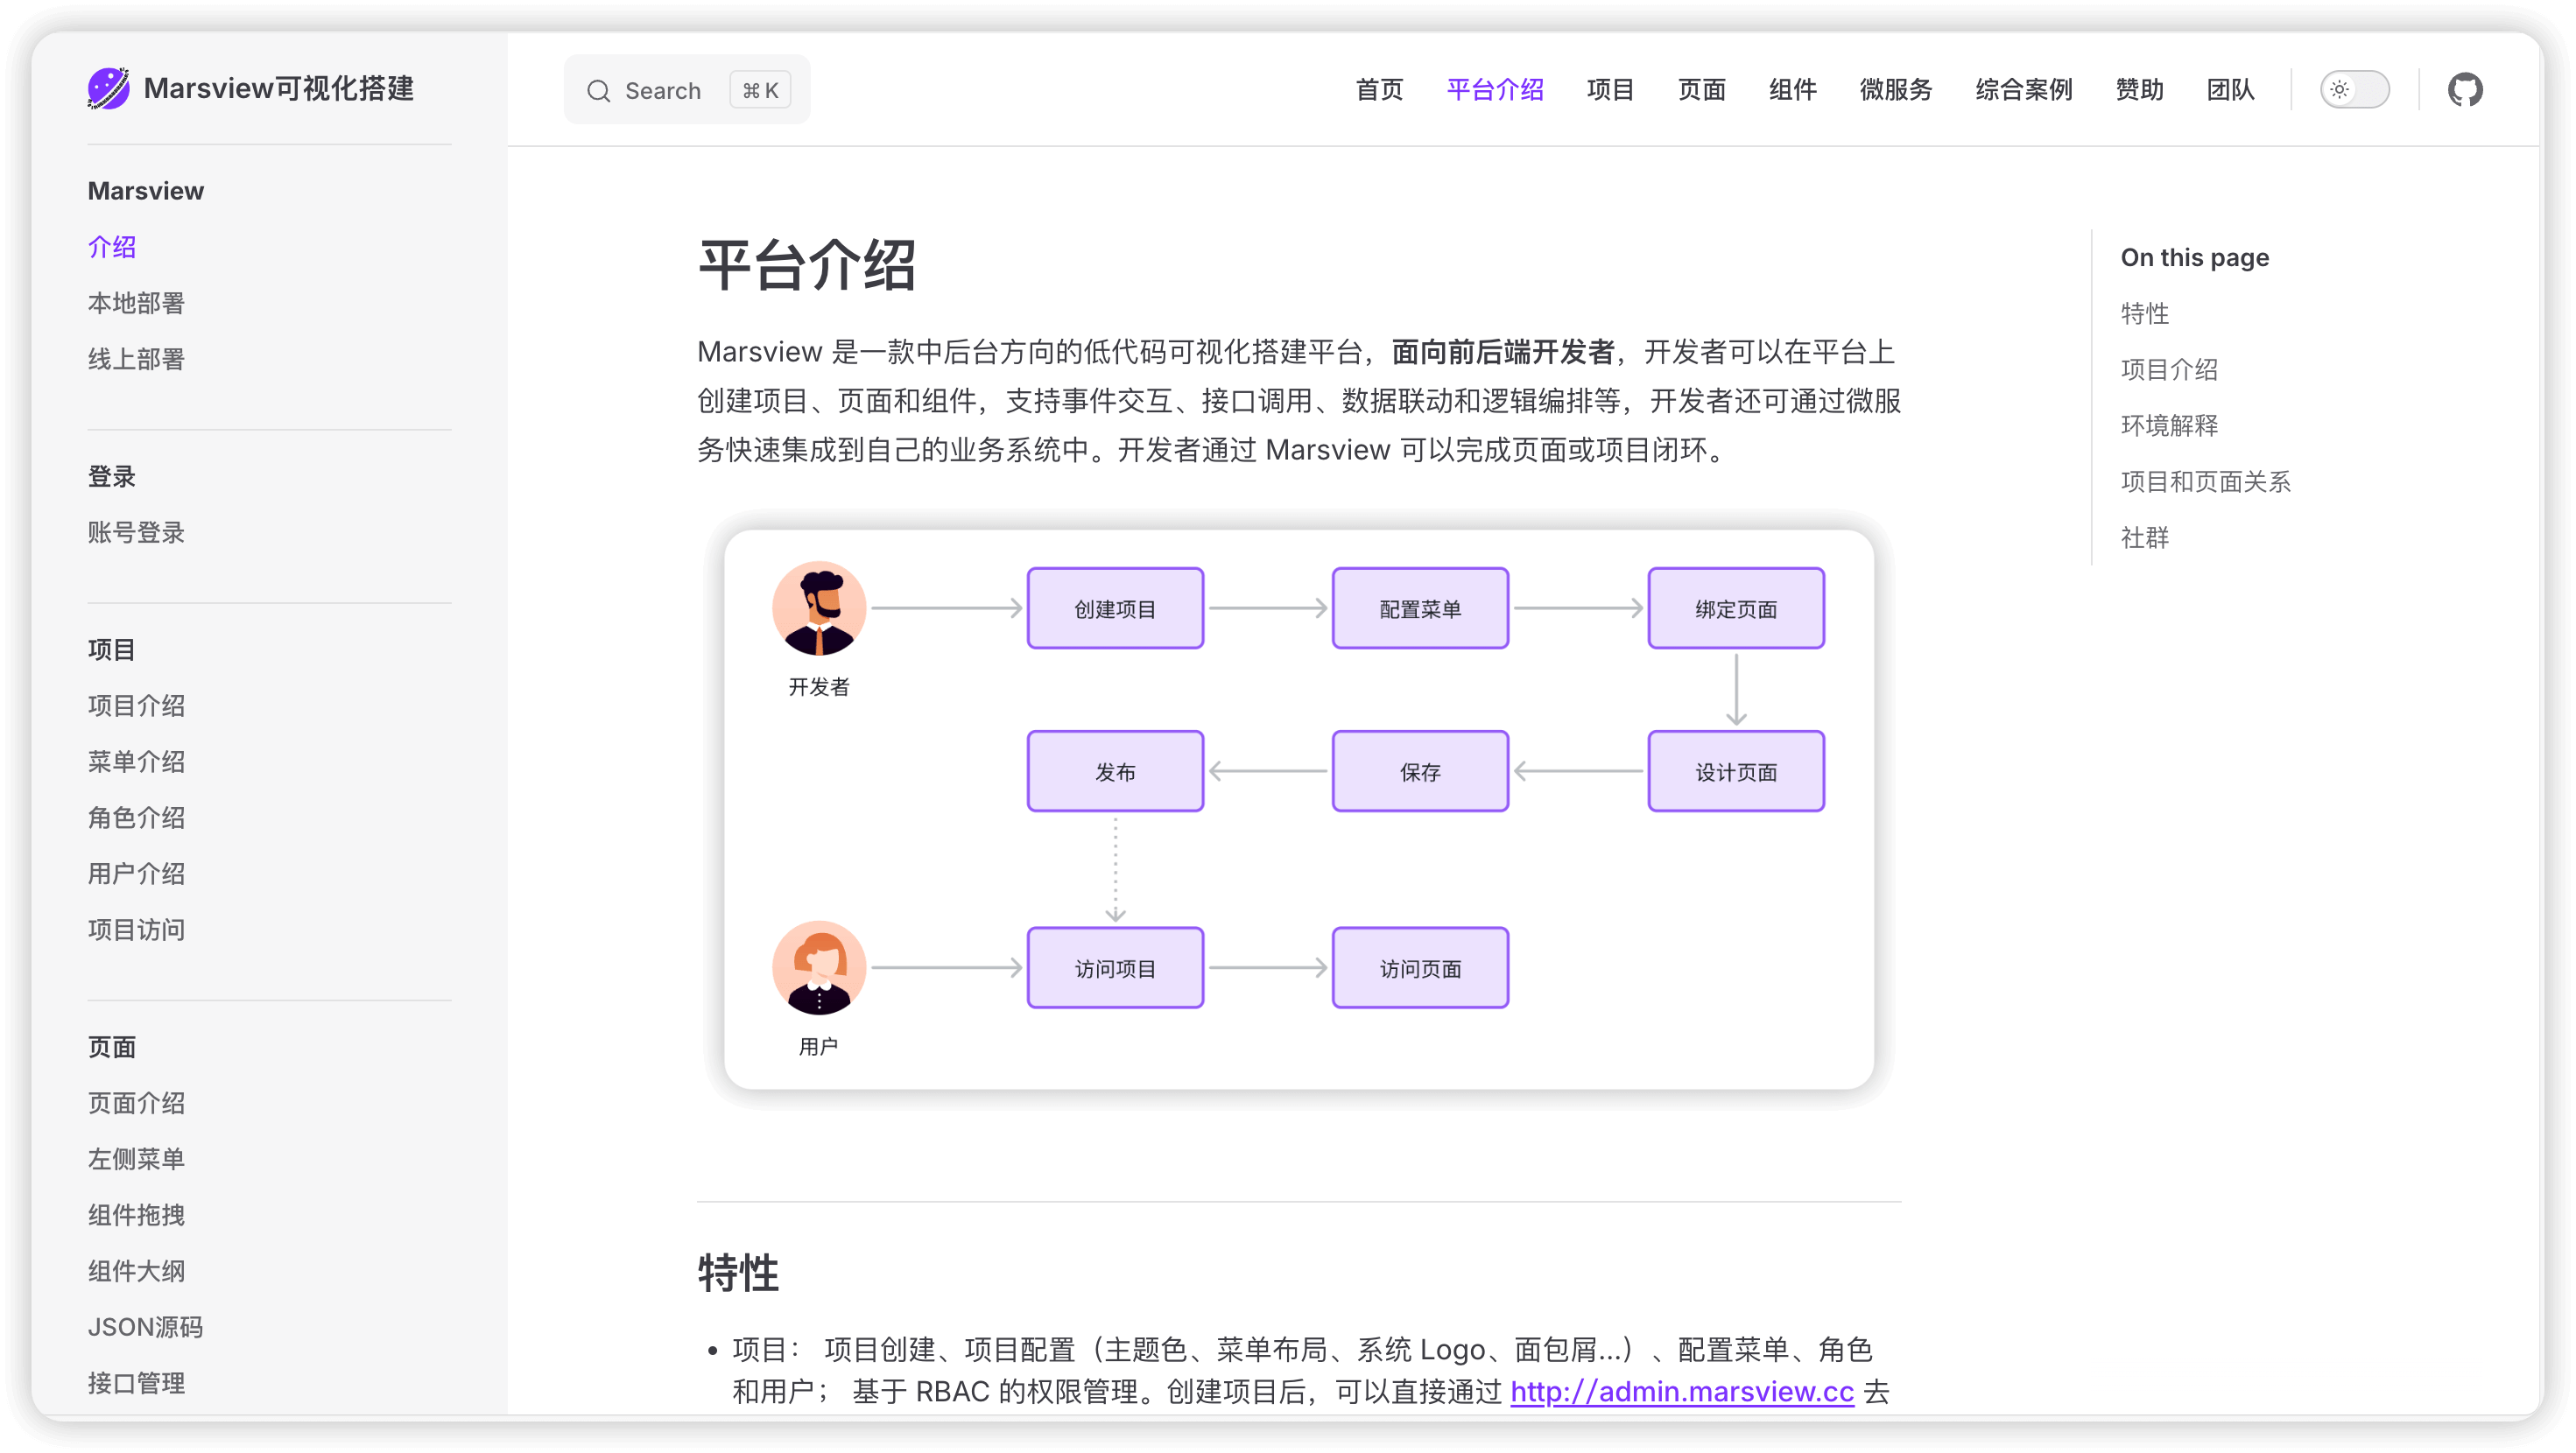The width and height of the screenshot is (2576, 1453).
Task: Click the search magnifier icon
Action: click(x=598, y=88)
